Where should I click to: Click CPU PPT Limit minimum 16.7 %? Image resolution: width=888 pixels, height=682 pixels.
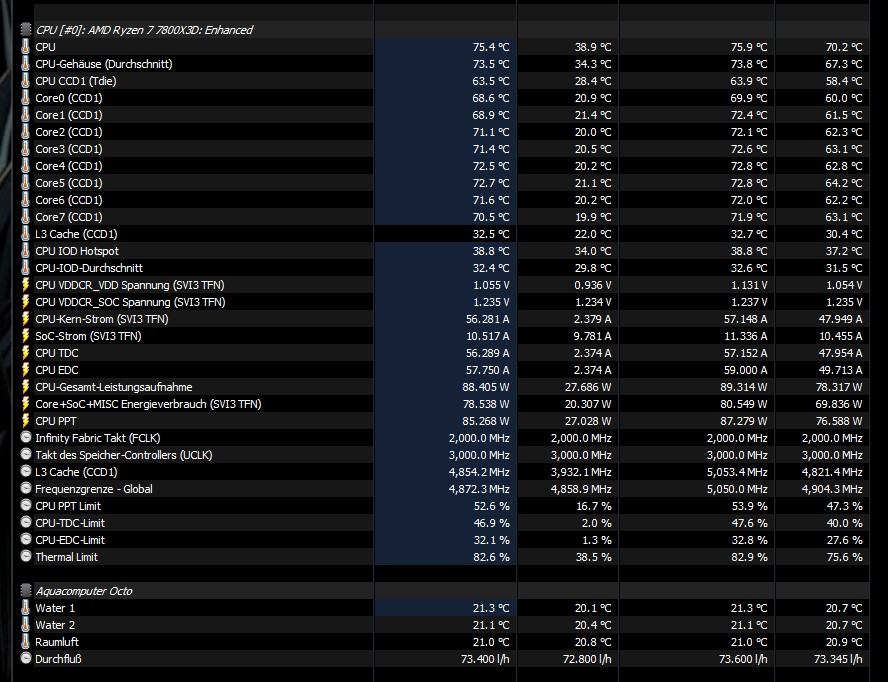[x=594, y=506]
